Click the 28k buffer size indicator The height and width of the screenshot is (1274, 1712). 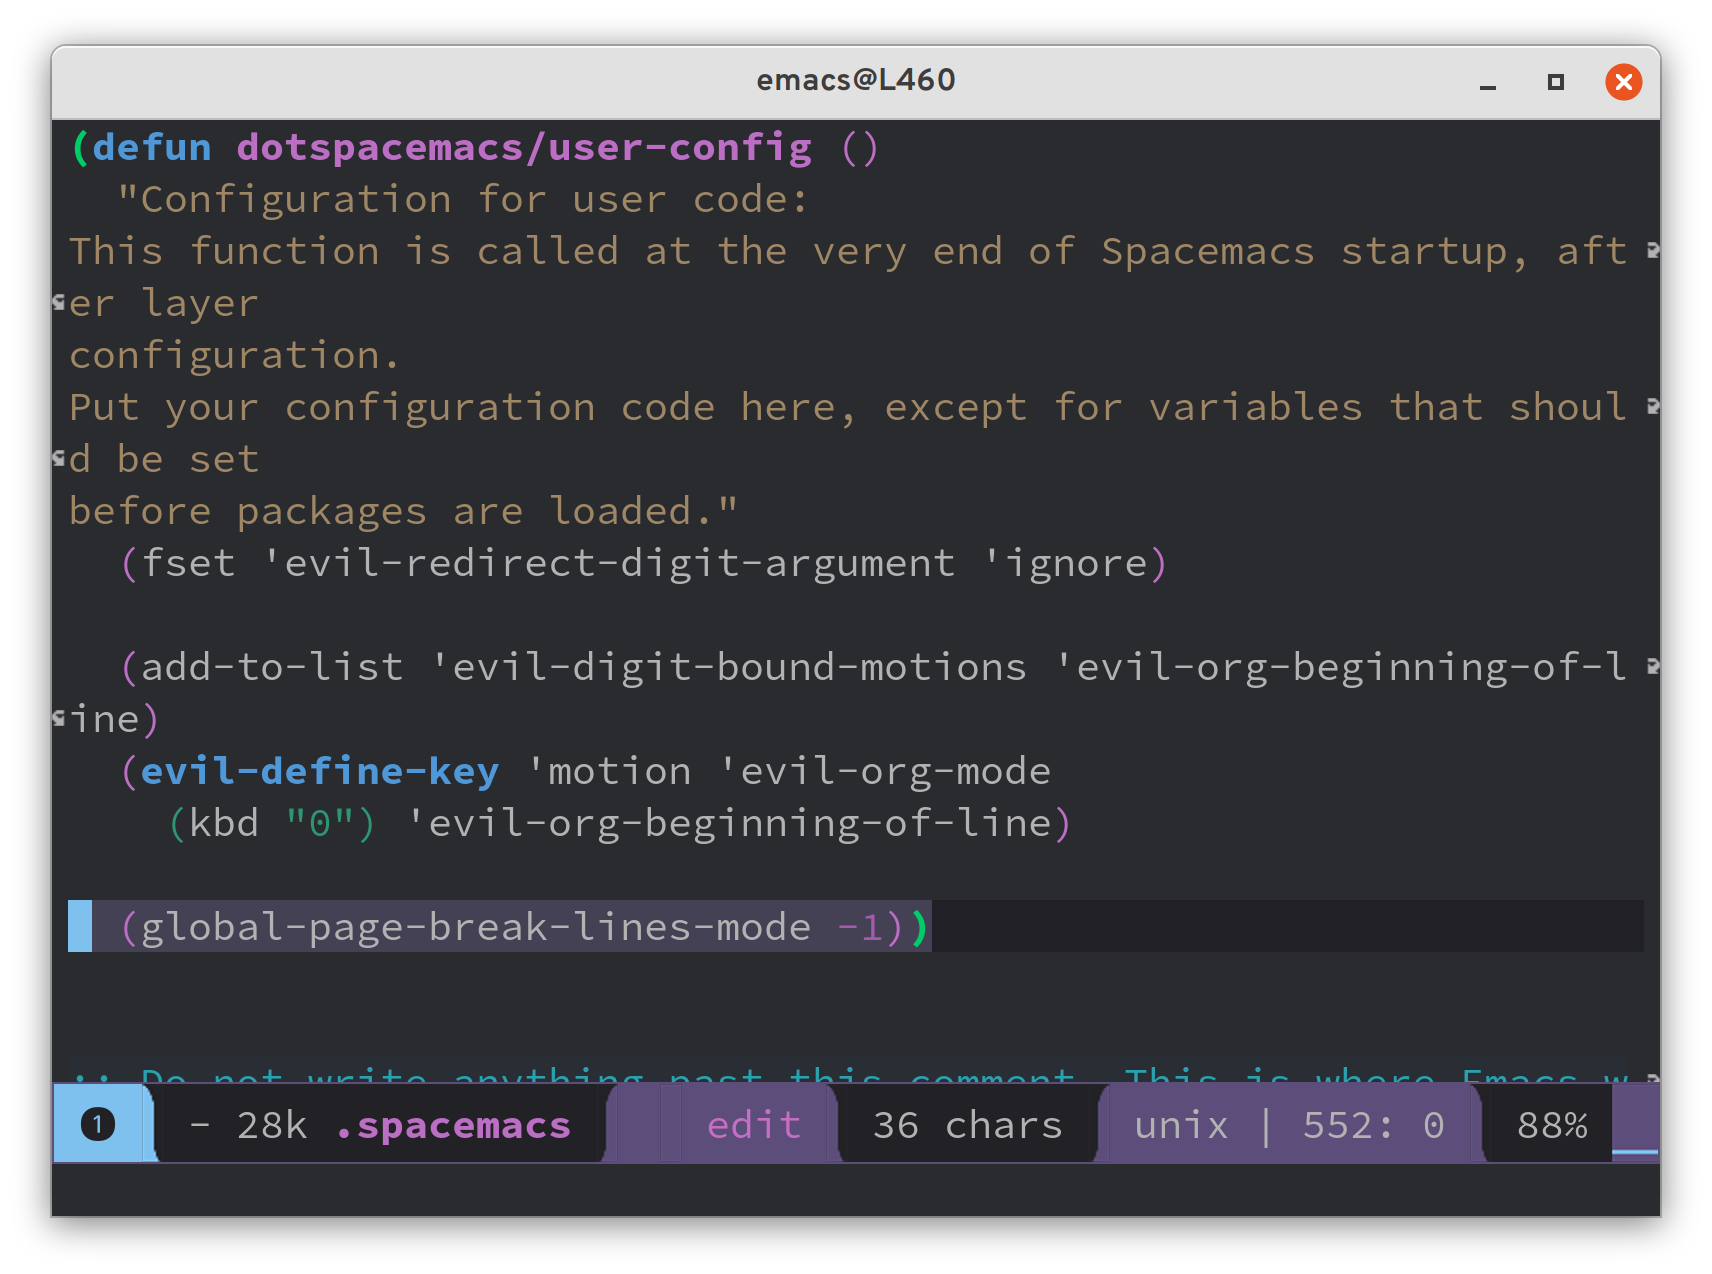click(x=271, y=1124)
